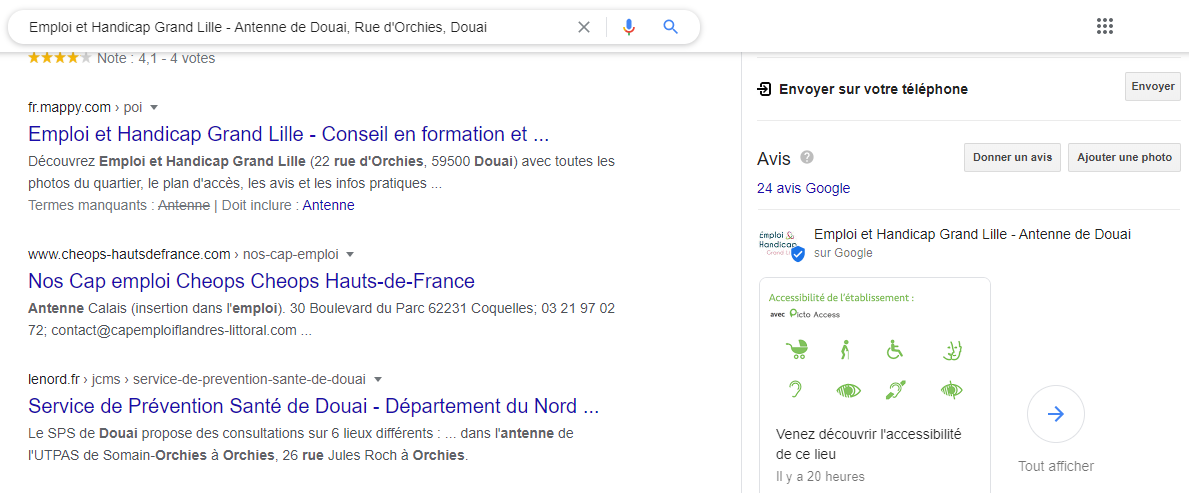This screenshot has width=1189, height=493.
Task: Click the blue magnifying glass search icon
Action: tap(671, 27)
